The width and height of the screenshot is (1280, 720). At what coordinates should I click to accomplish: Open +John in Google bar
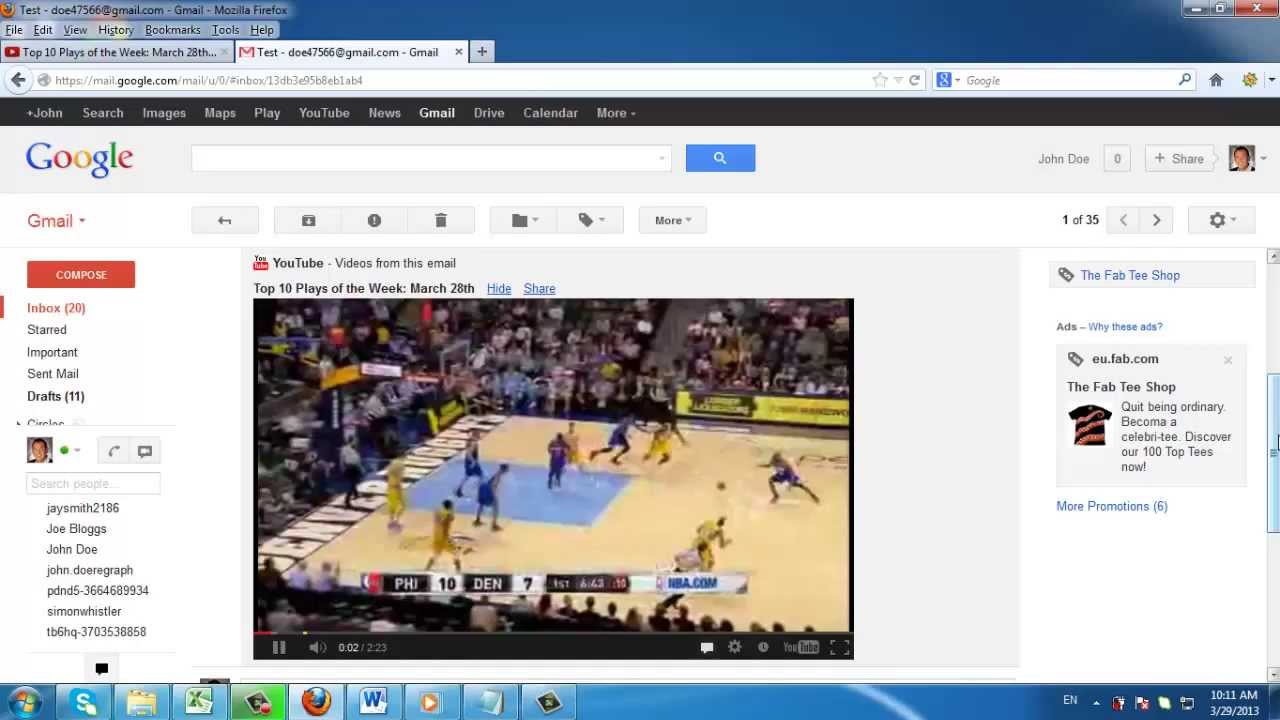[44, 113]
